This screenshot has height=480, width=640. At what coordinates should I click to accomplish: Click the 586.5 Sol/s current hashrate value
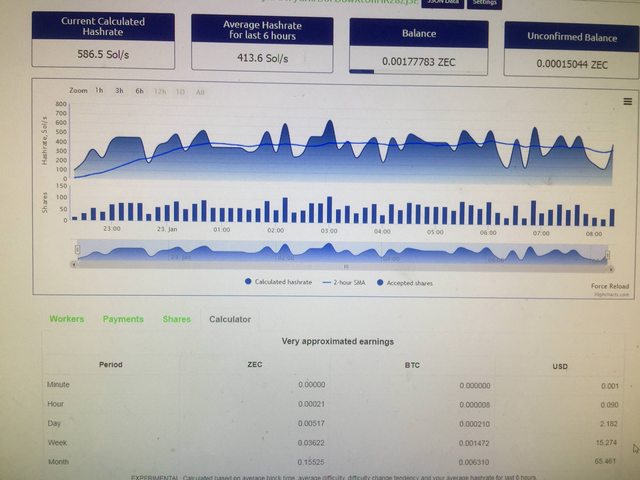pos(103,54)
